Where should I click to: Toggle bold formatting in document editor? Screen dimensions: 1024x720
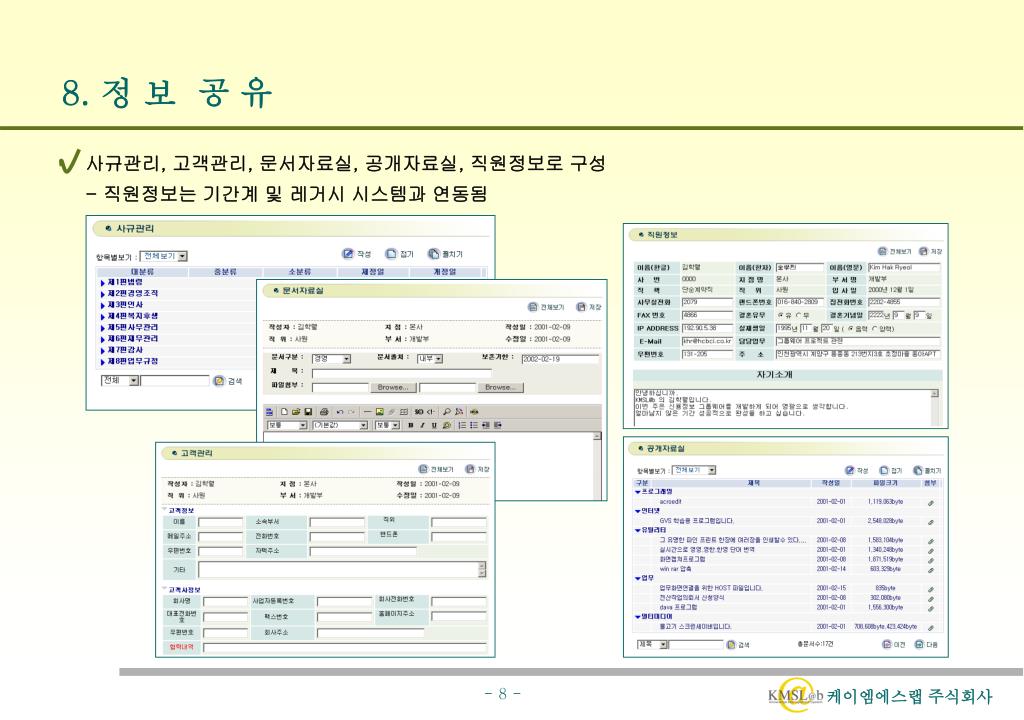click(410, 425)
